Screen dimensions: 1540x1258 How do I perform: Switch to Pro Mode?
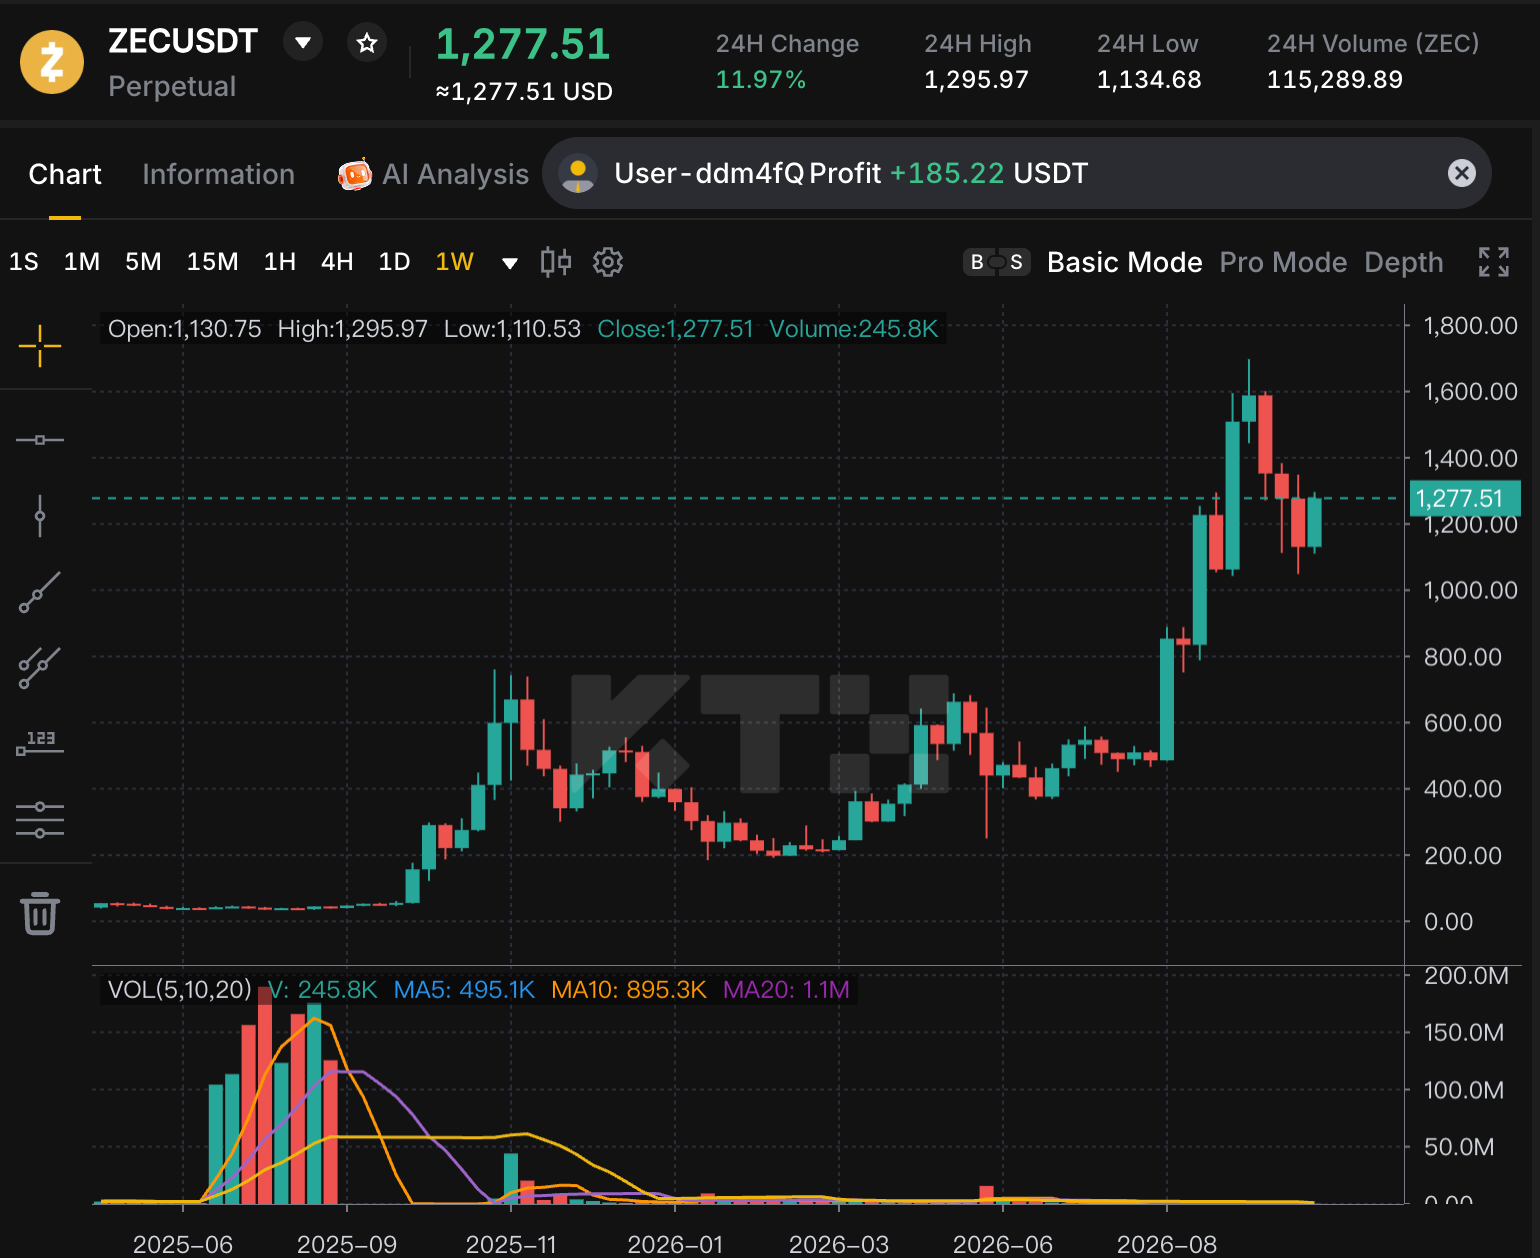(x=1283, y=262)
